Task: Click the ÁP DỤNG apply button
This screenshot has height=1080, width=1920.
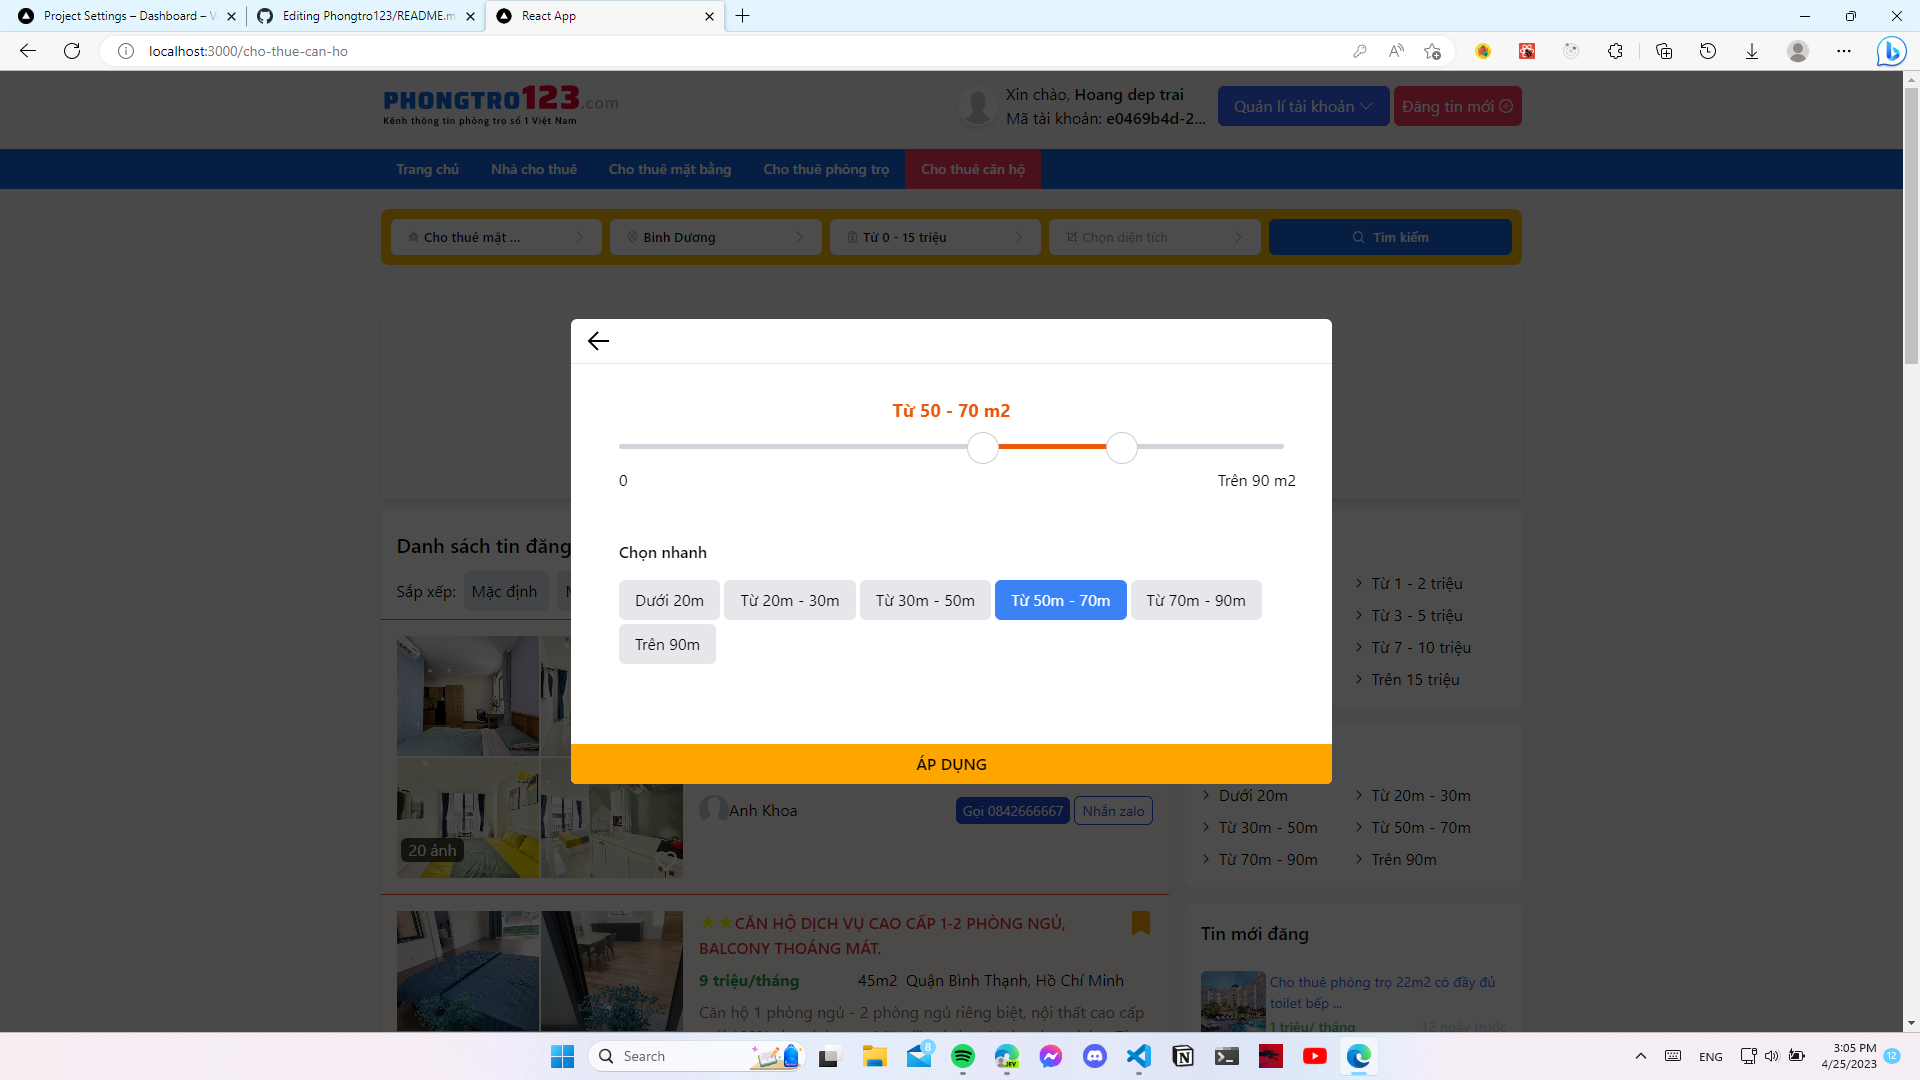Action: (x=951, y=764)
